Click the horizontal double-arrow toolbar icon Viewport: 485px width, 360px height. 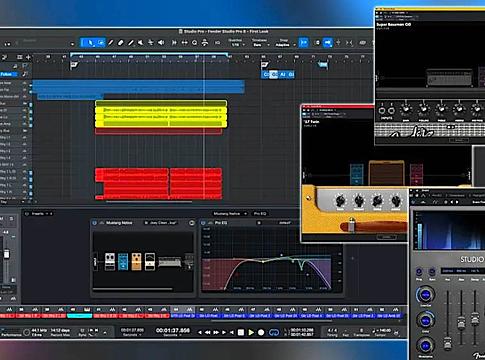(184, 43)
